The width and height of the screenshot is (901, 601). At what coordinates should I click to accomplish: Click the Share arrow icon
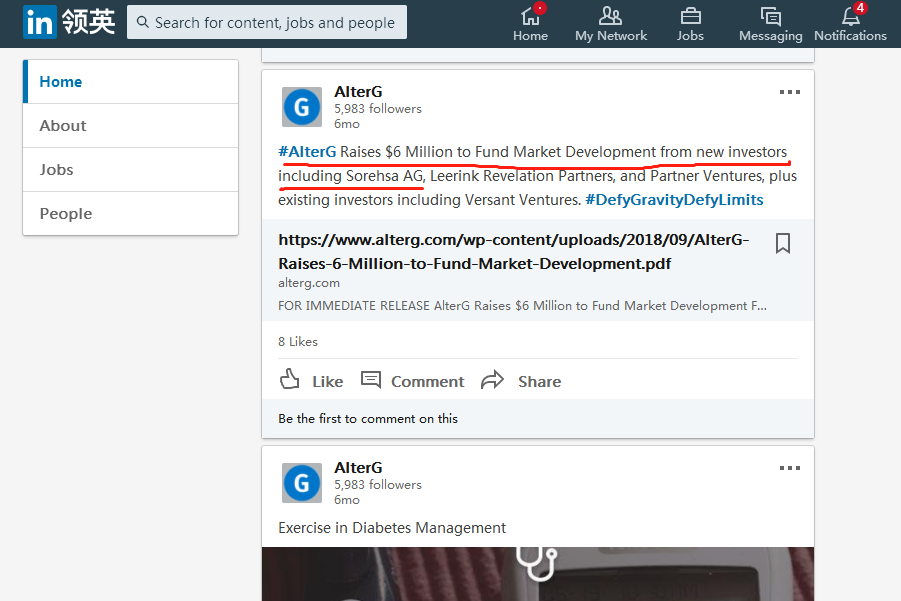(x=492, y=380)
